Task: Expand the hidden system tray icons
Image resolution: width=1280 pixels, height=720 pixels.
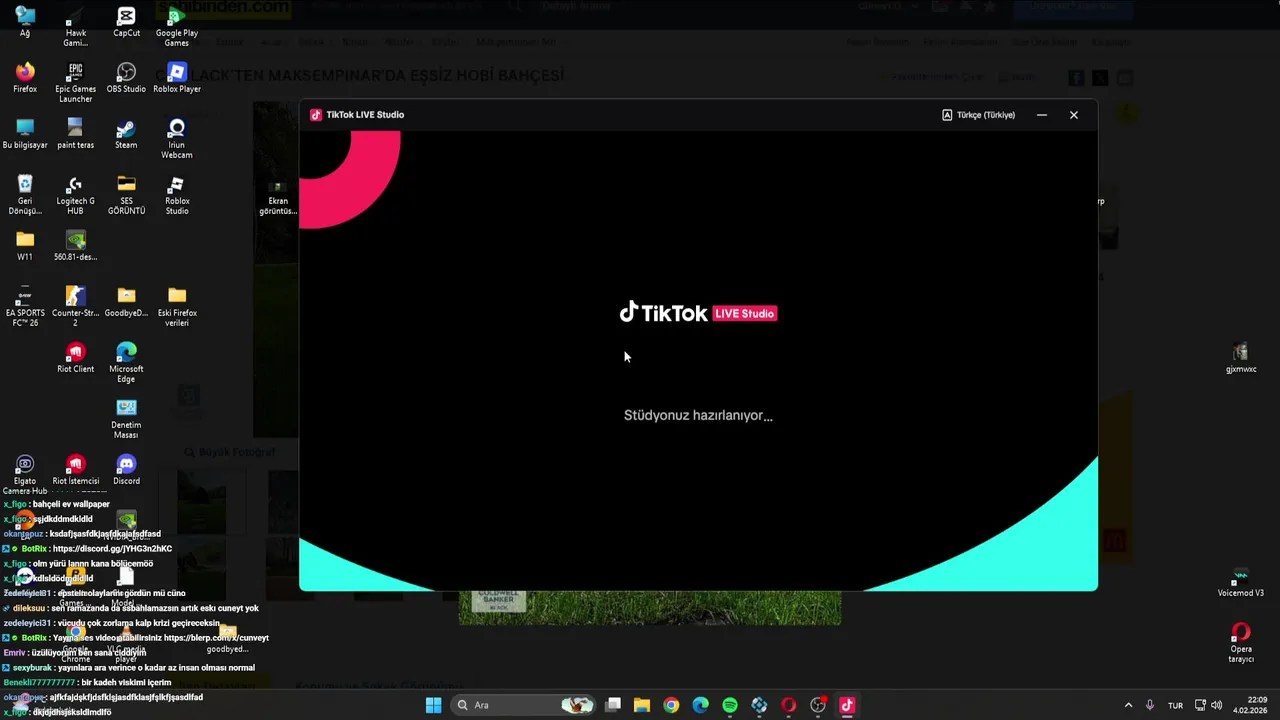Action: tap(1128, 705)
